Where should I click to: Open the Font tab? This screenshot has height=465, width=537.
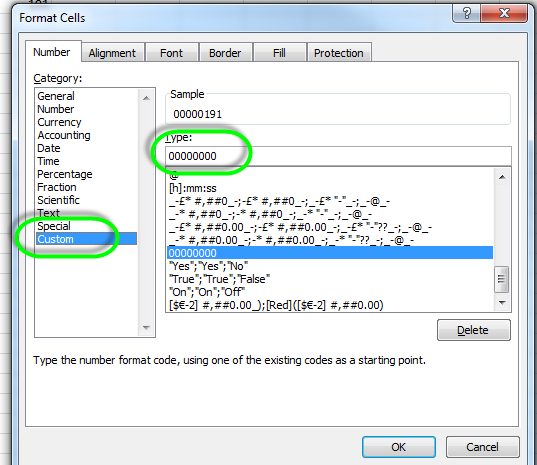point(171,53)
